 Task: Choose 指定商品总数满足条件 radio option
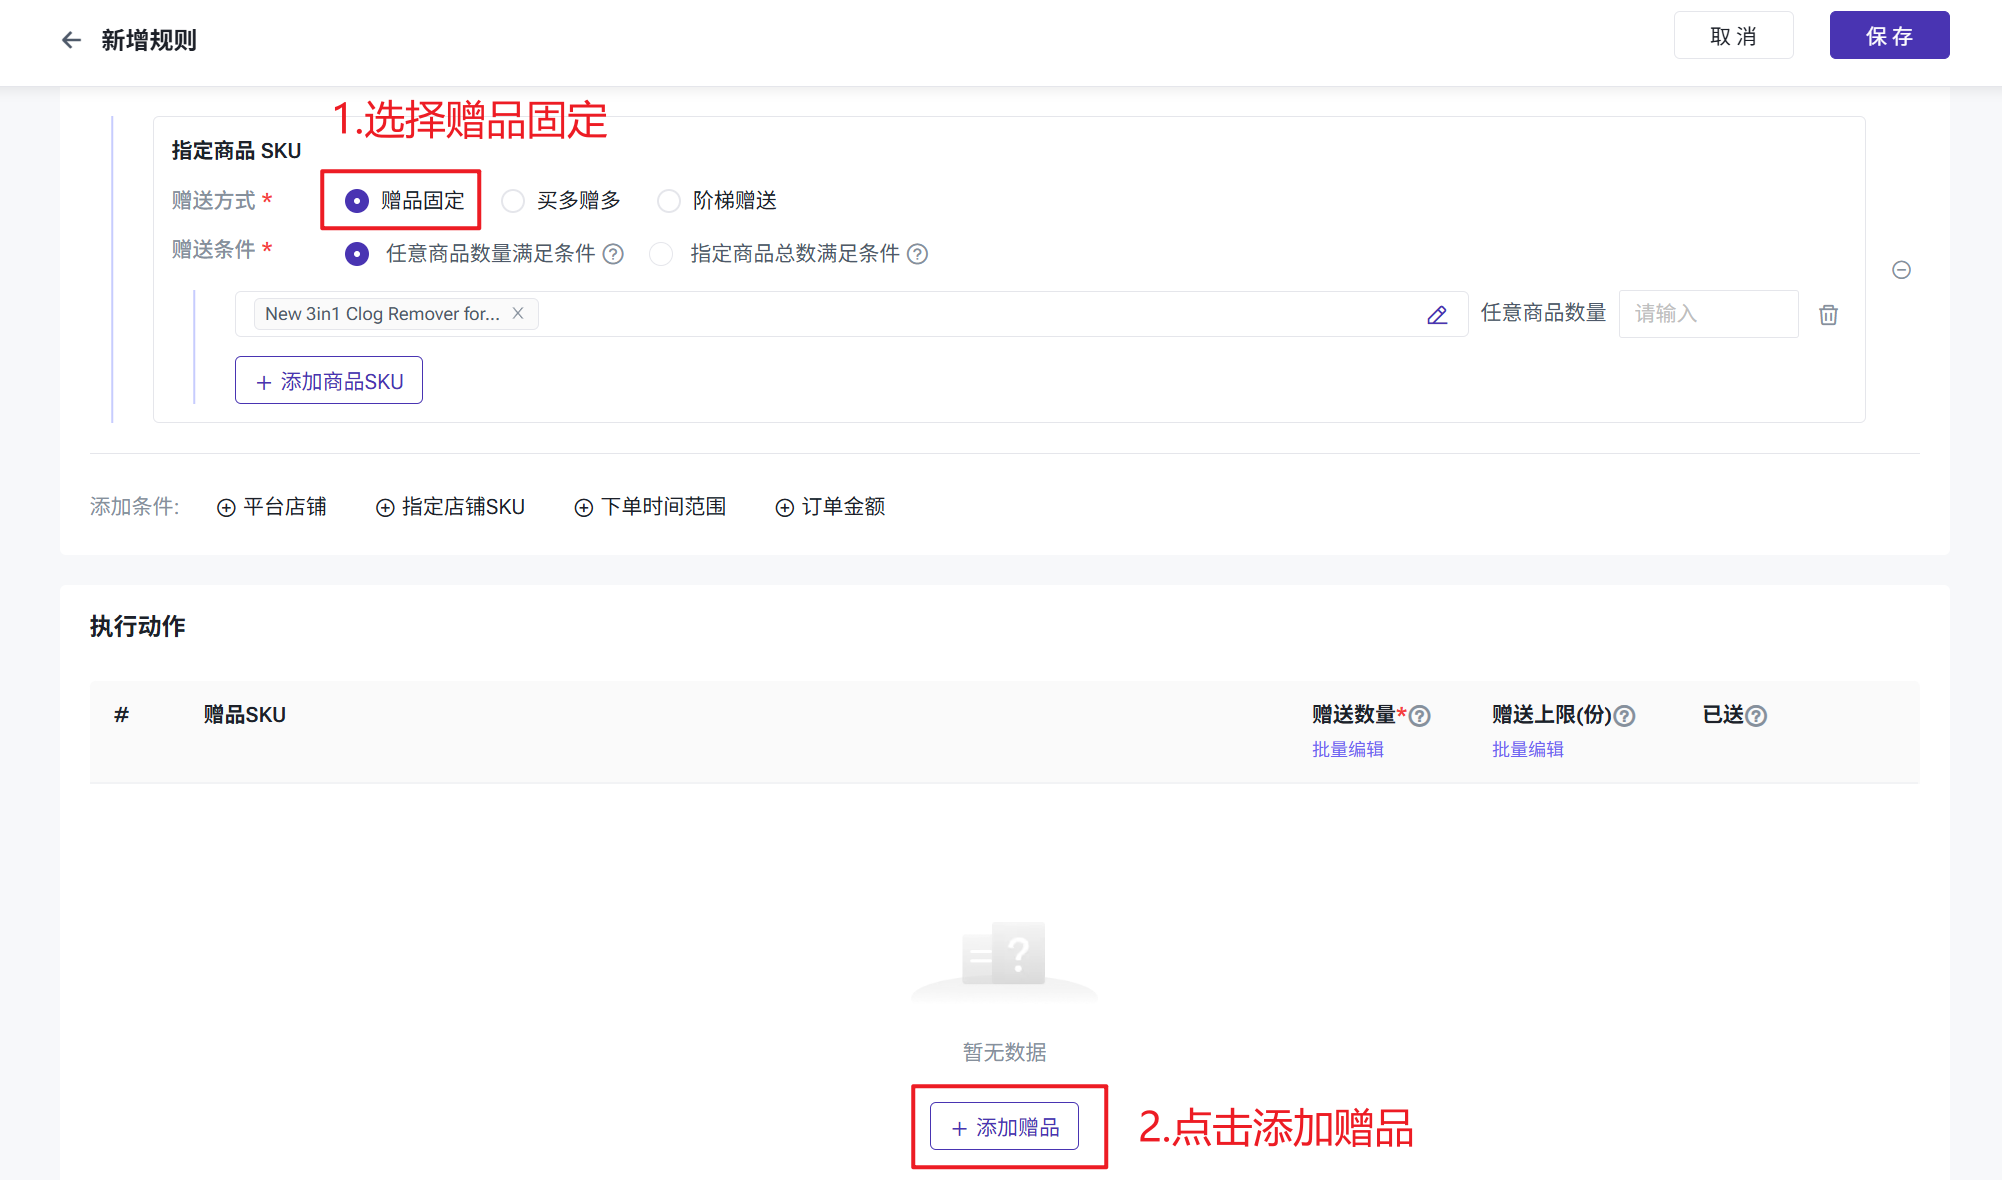661,254
